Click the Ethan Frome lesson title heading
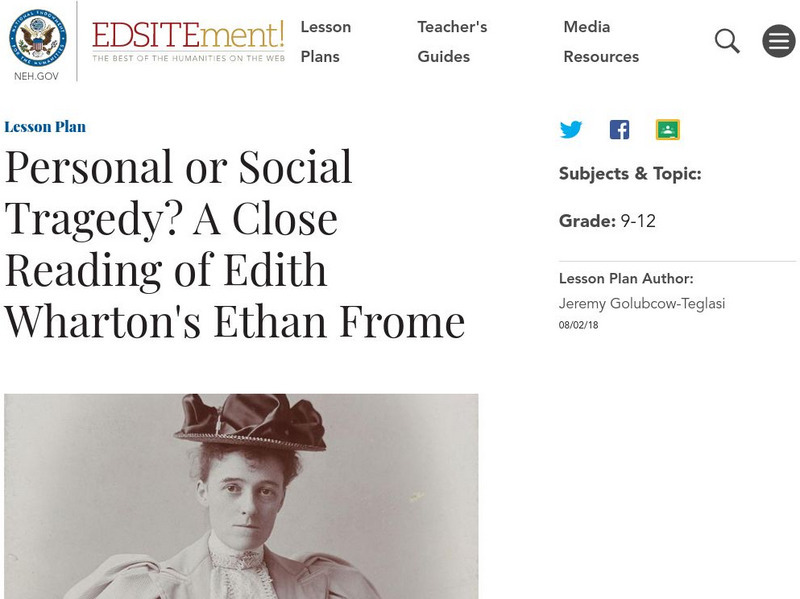The height and width of the screenshot is (599, 800). coord(234,245)
